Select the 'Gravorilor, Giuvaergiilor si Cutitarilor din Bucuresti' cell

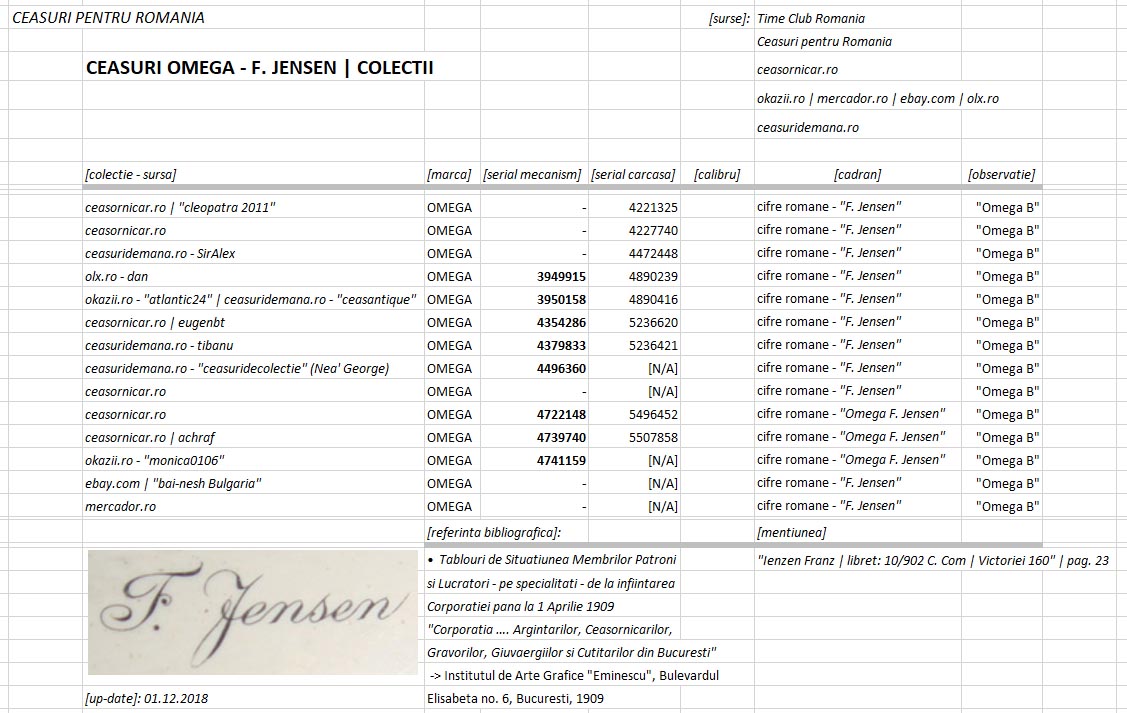coord(572,653)
